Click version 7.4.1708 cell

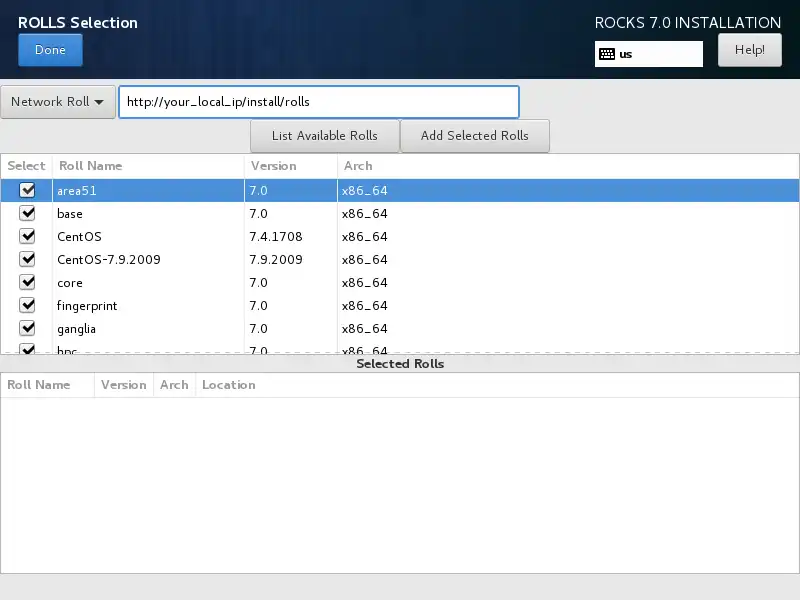pos(276,237)
